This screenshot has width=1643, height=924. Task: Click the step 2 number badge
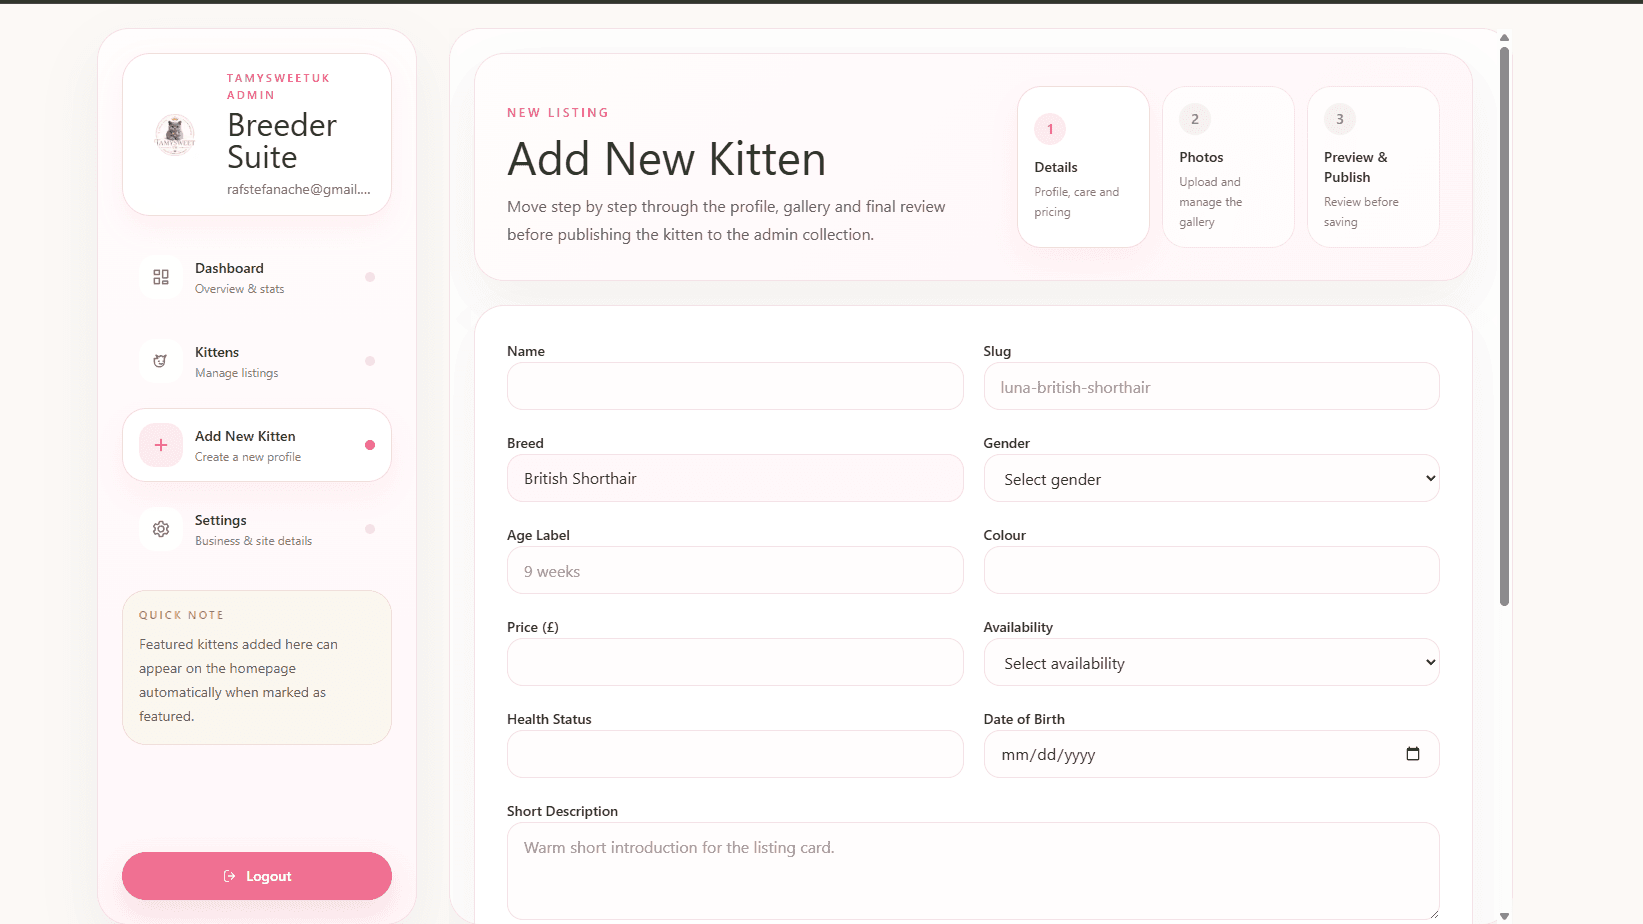(1195, 119)
